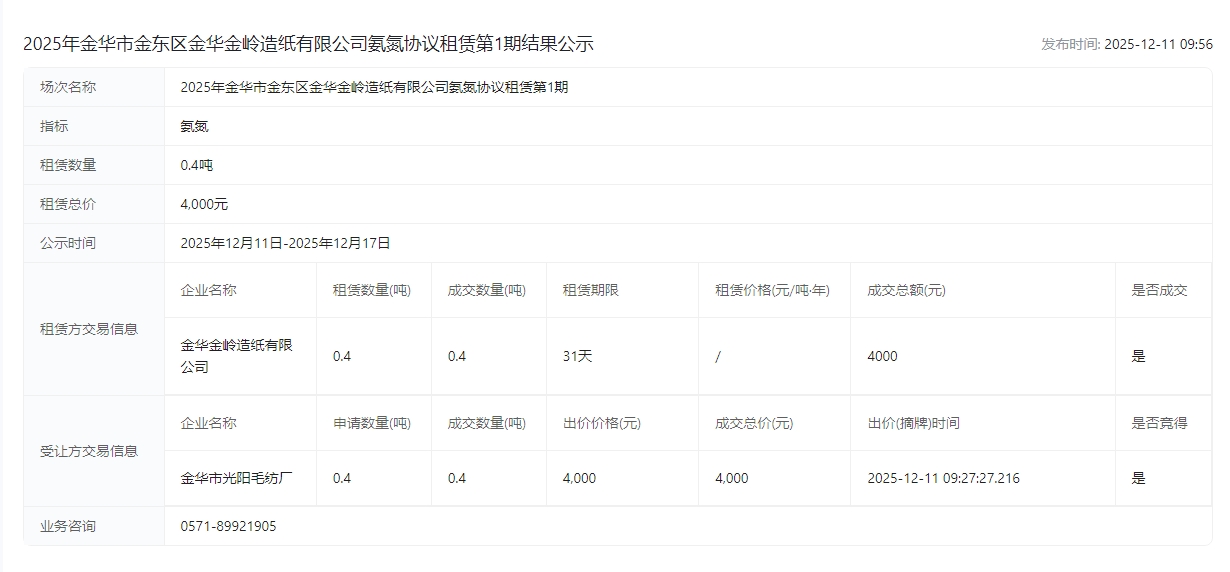The width and height of the screenshot is (1230, 572).
Task: Click the 4000 value under 成交总额(元)
Action: (x=882, y=356)
